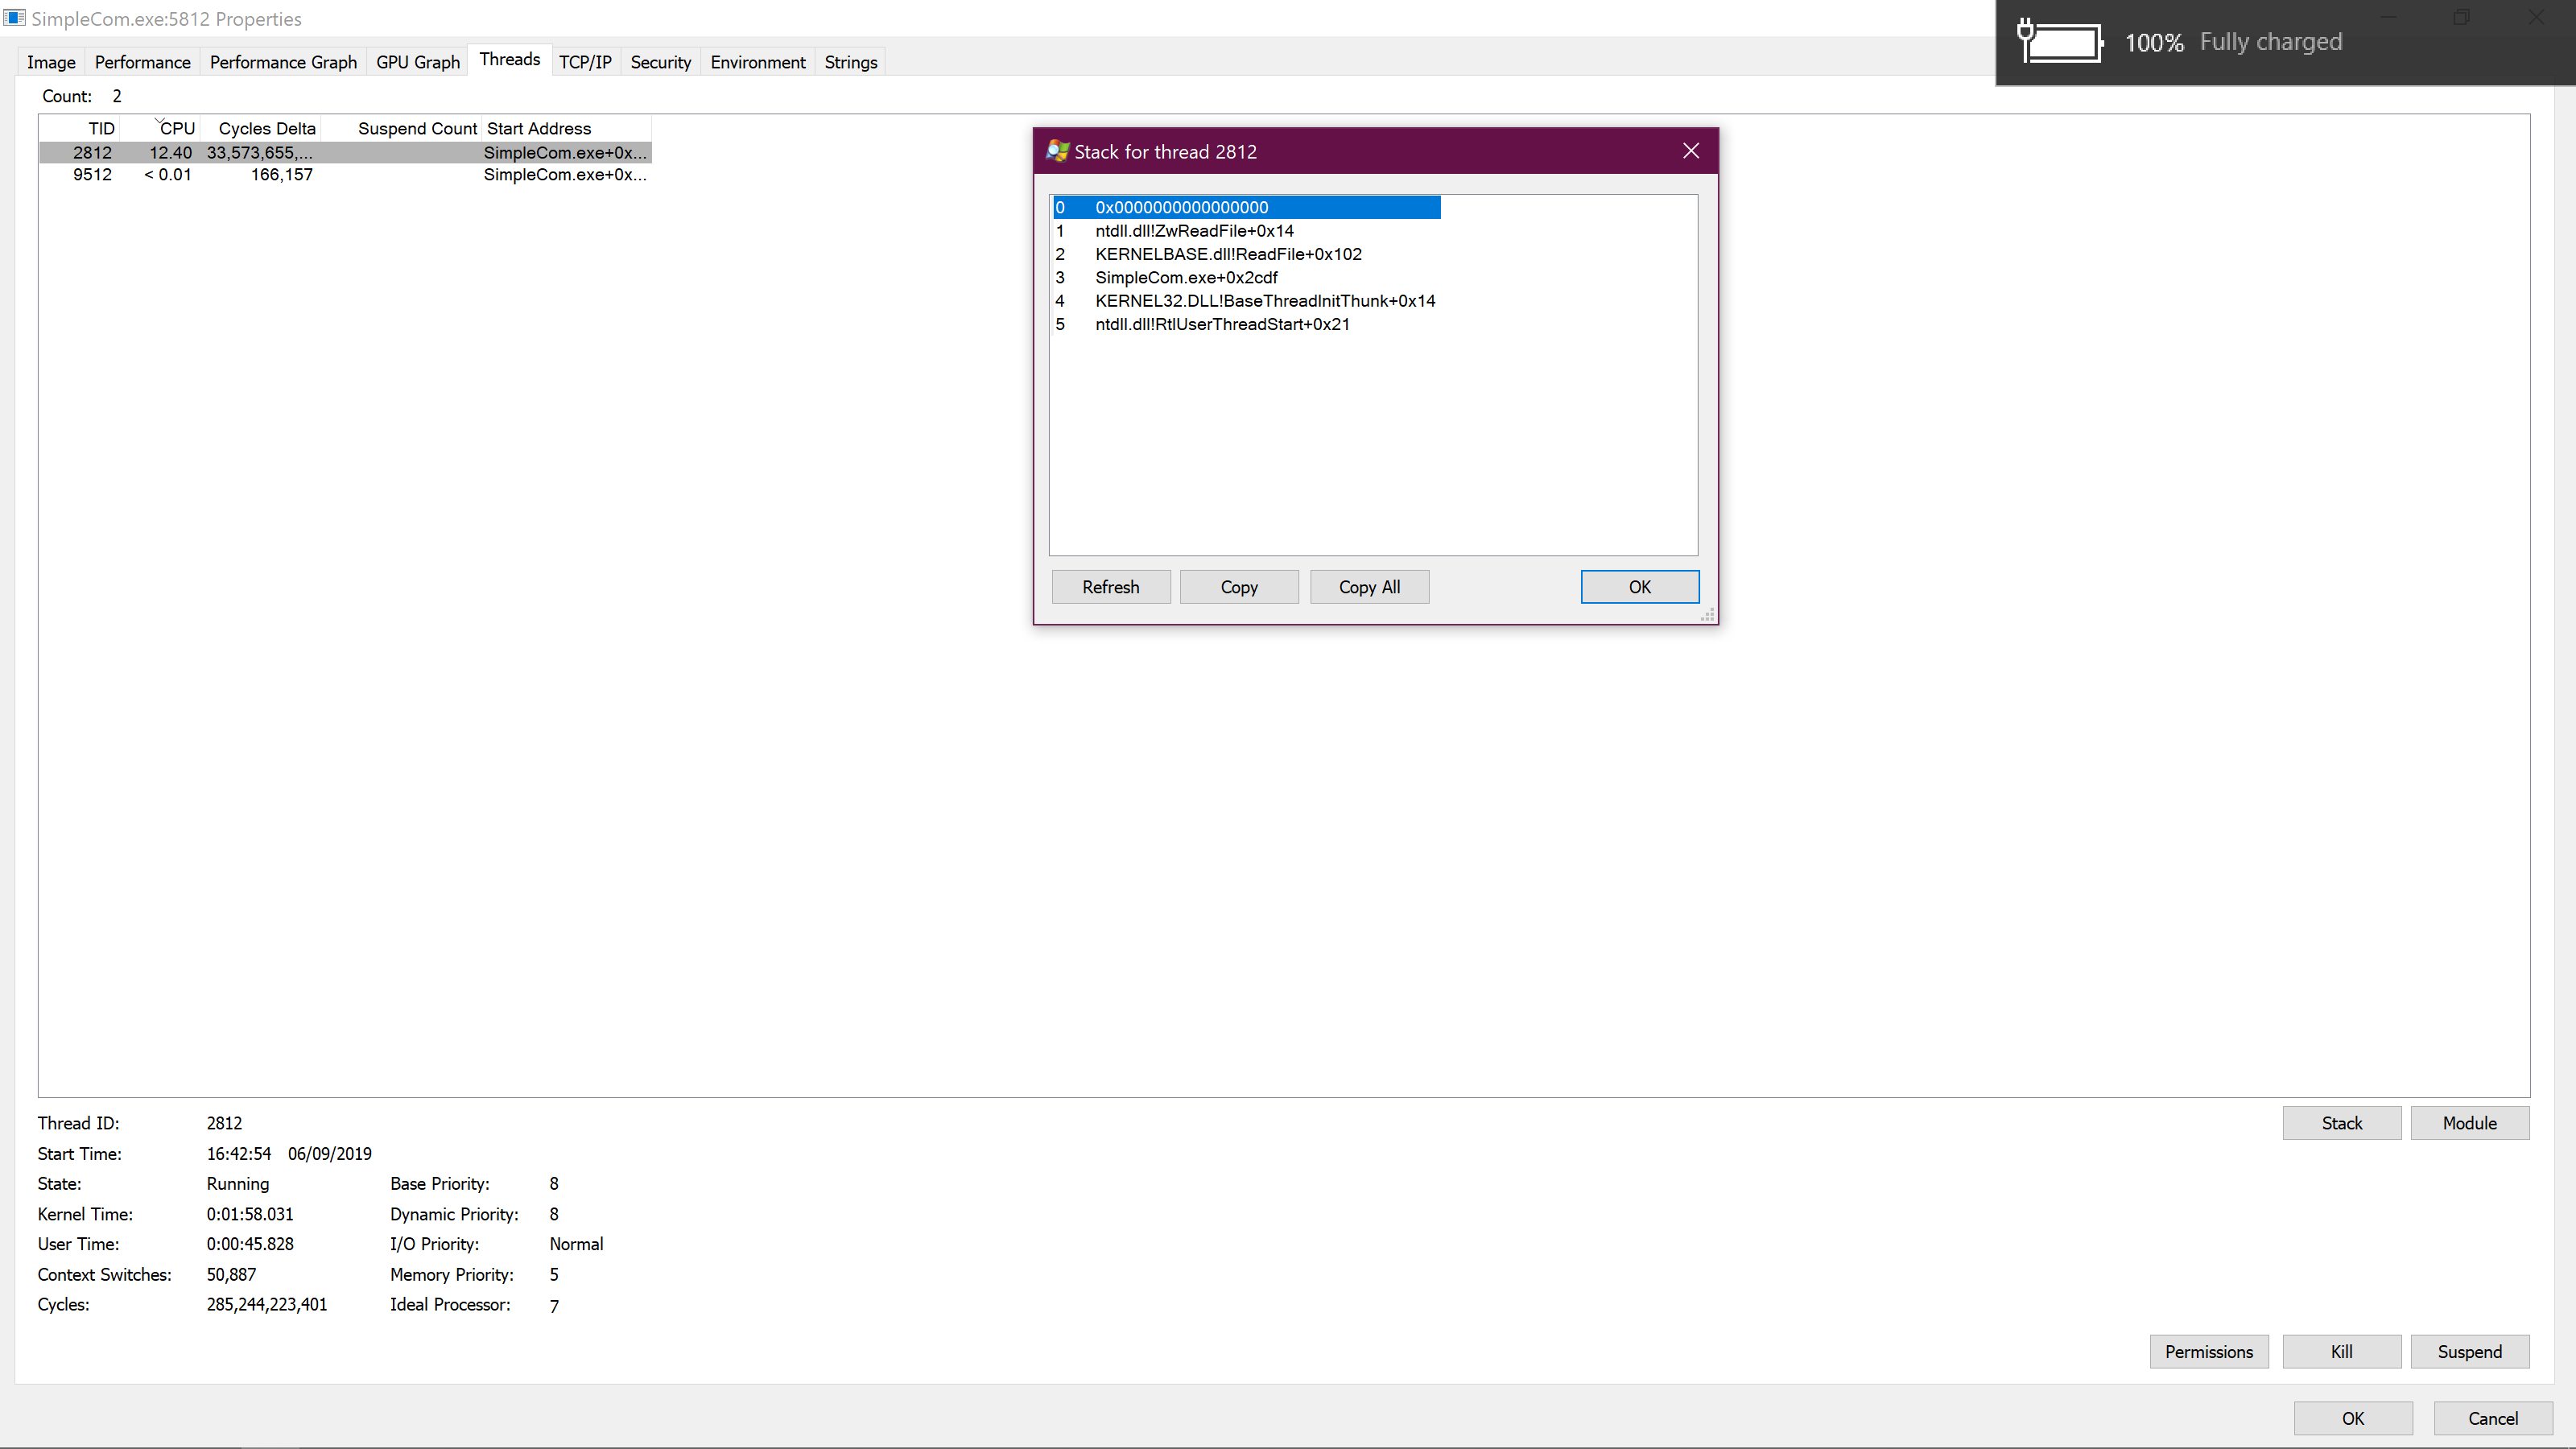Click the Permissions button

pos(2209,1351)
